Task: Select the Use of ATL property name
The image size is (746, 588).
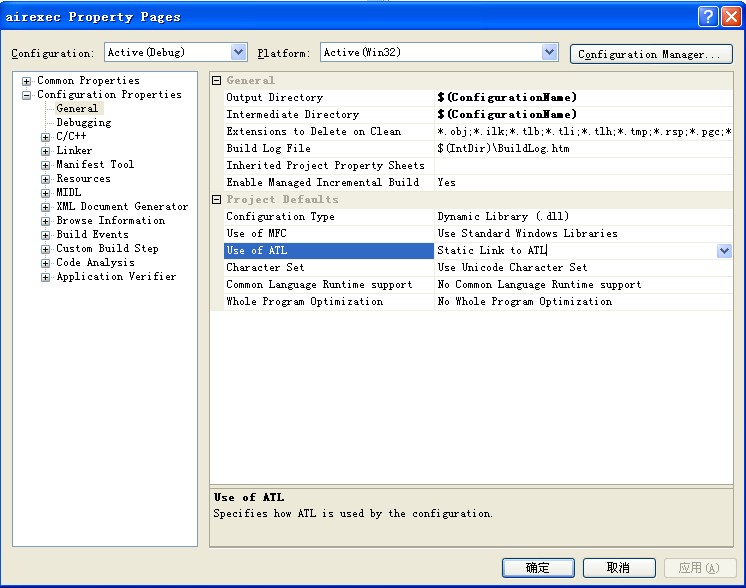Action: pyautogui.click(x=329, y=251)
